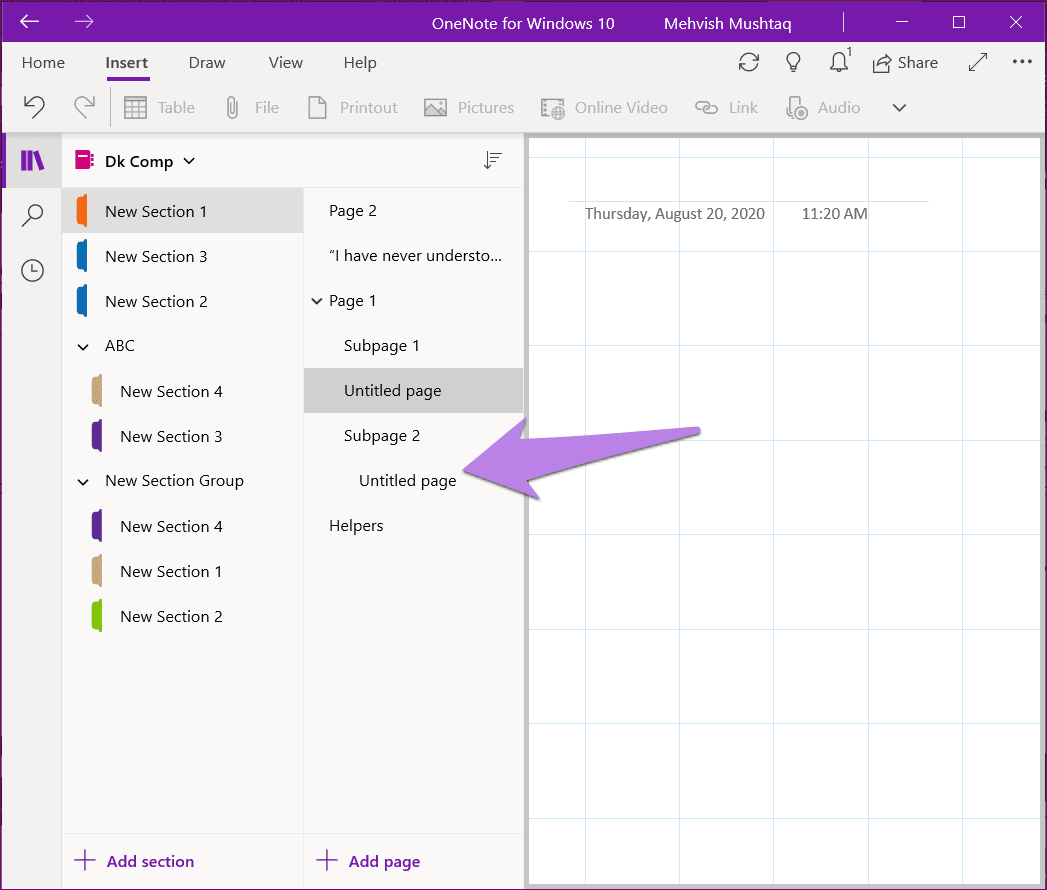Collapse the ABC section group
1047x890 pixels.
(x=83, y=347)
